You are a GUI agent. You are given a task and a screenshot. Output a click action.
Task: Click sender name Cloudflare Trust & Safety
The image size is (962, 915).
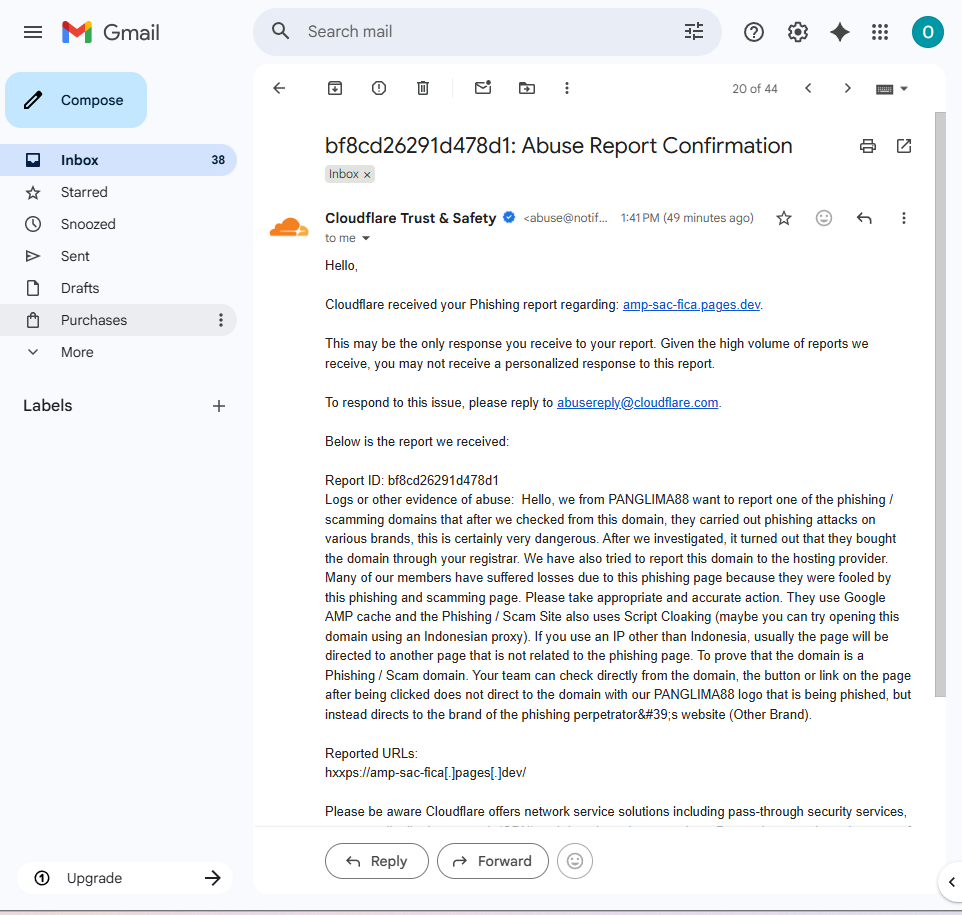click(x=410, y=218)
